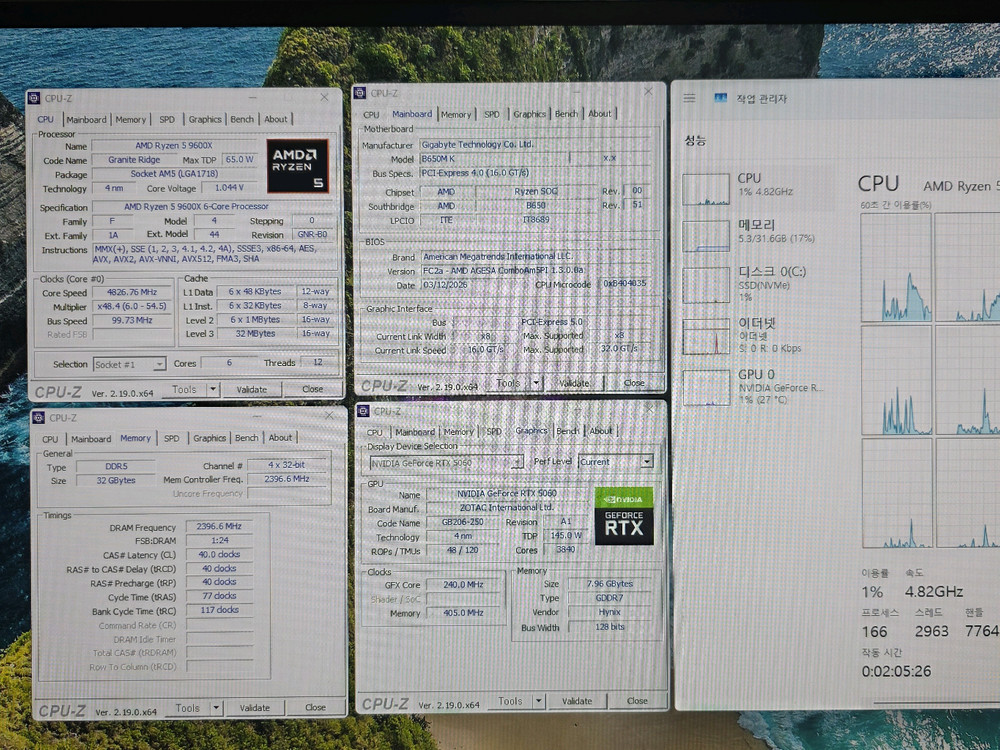Click the Socket AM5 (LGA1718) package field
1000x750 pixels.
coord(174,173)
